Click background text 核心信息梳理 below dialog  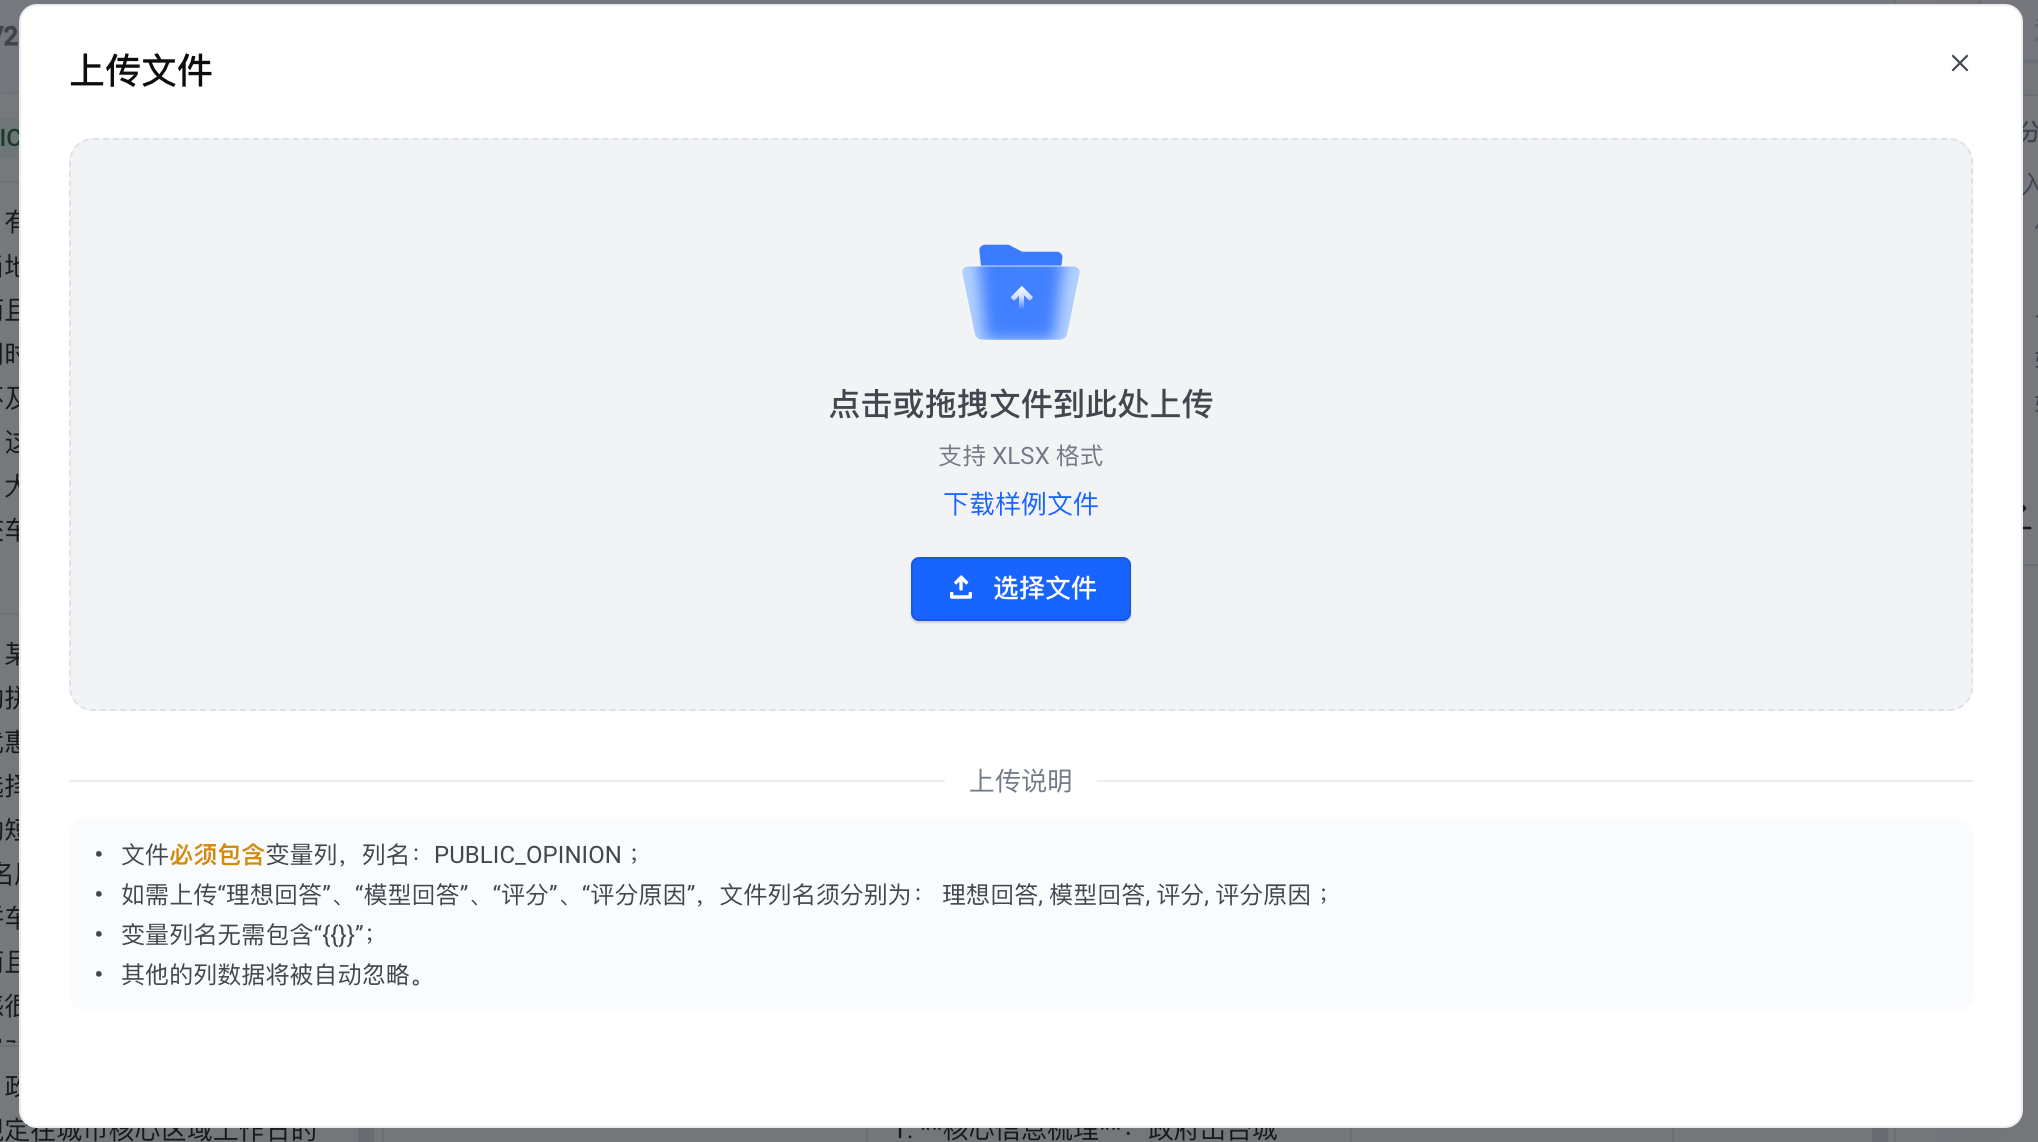(x=1020, y=1134)
